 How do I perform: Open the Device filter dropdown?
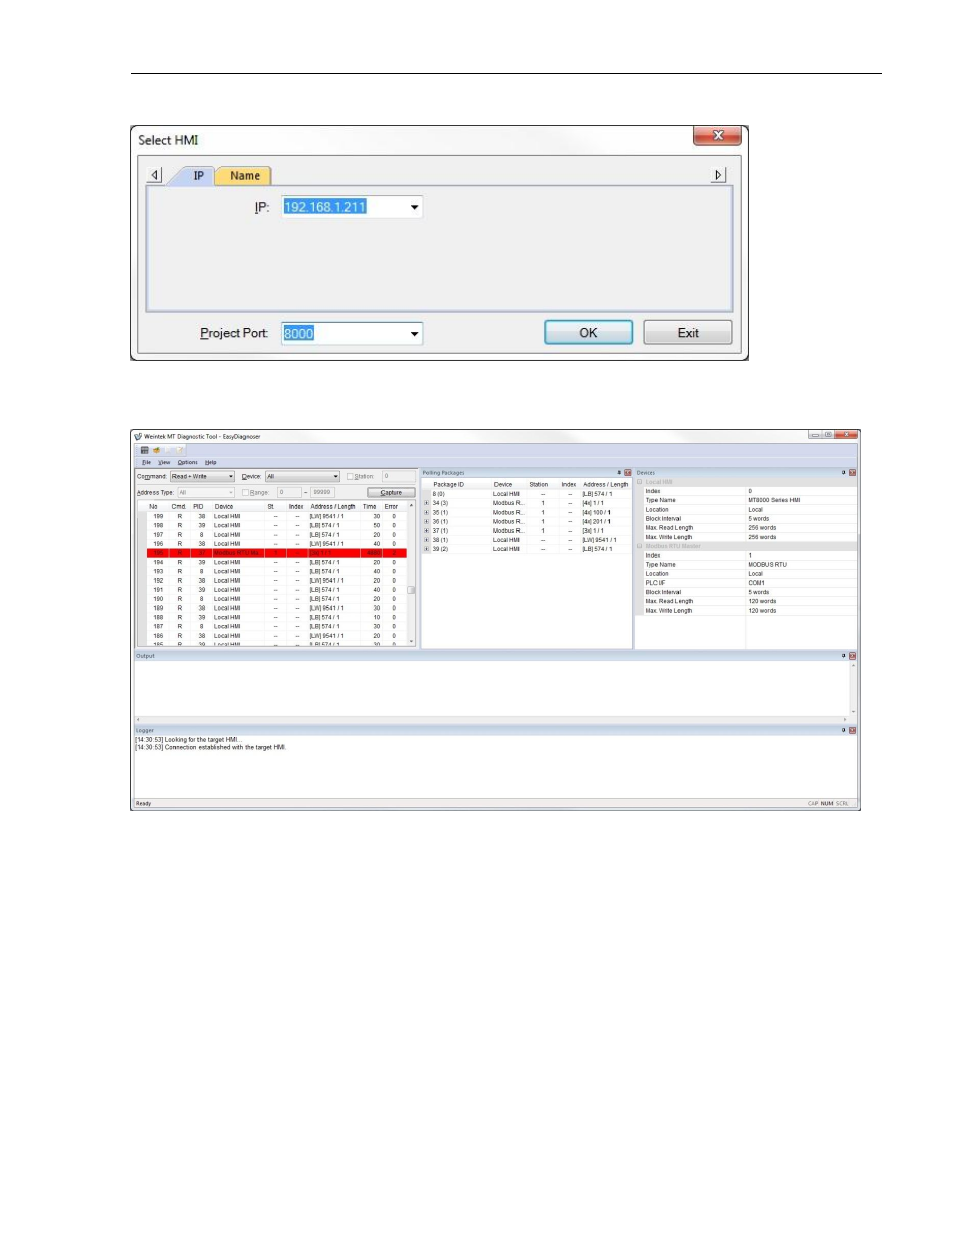(x=336, y=476)
